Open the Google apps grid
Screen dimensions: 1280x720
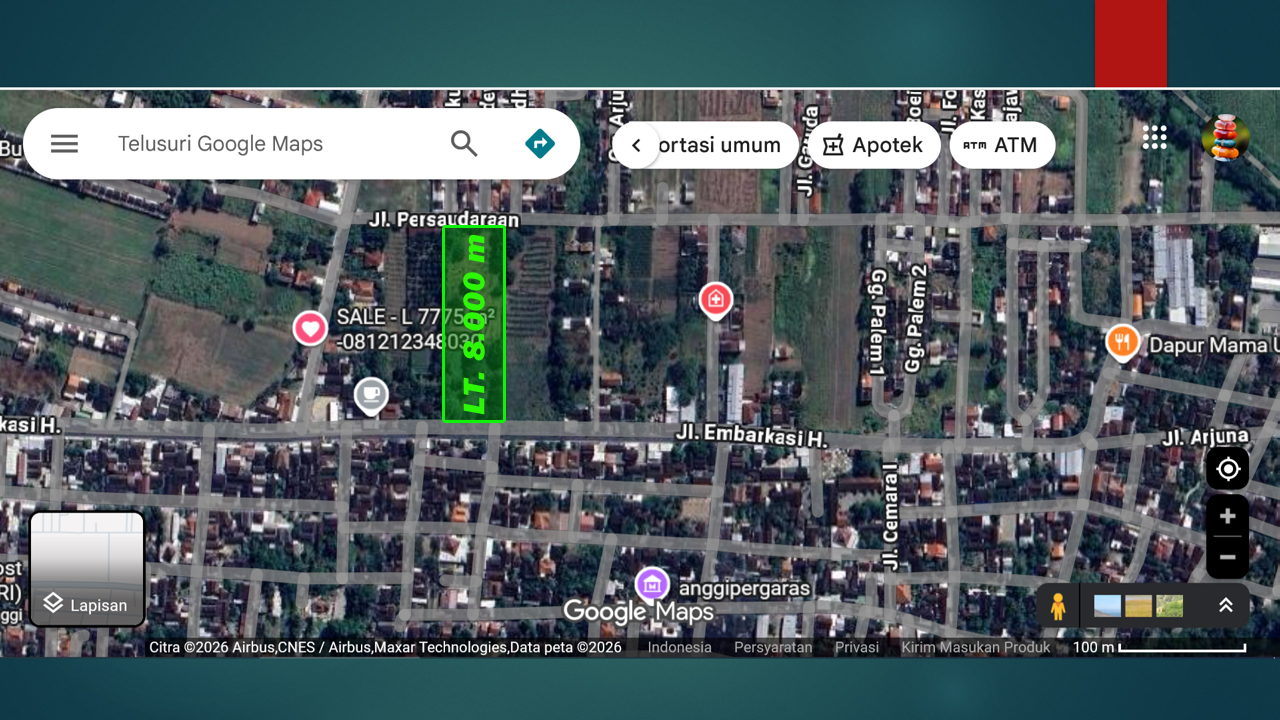(1154, 138)
